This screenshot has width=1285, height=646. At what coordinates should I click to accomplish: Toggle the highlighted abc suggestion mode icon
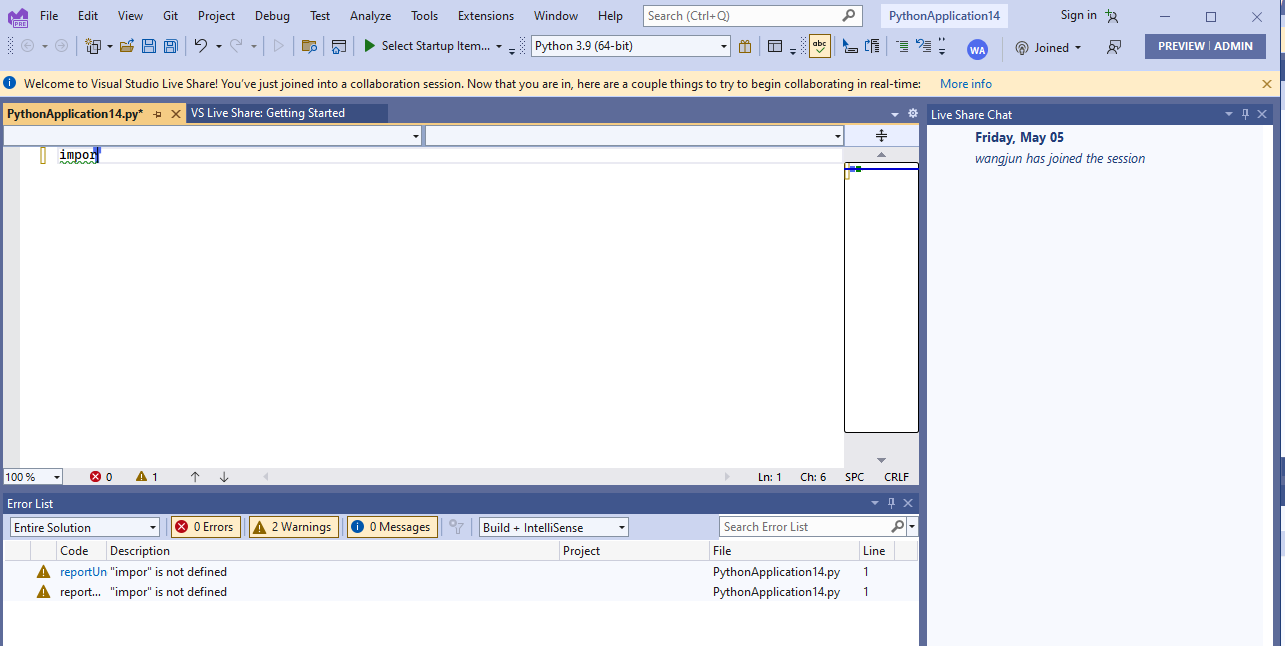click(x=819, y=46)
